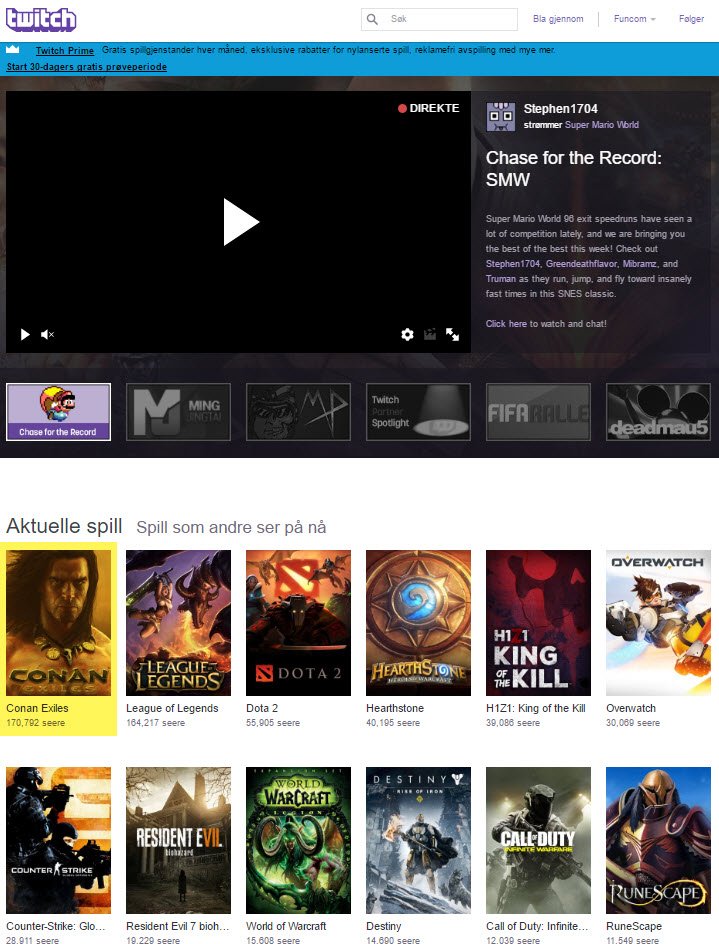Open Overwatch game cover
Image resolution: width=719 pixels, height=944 pixels.
click(658, 623)
